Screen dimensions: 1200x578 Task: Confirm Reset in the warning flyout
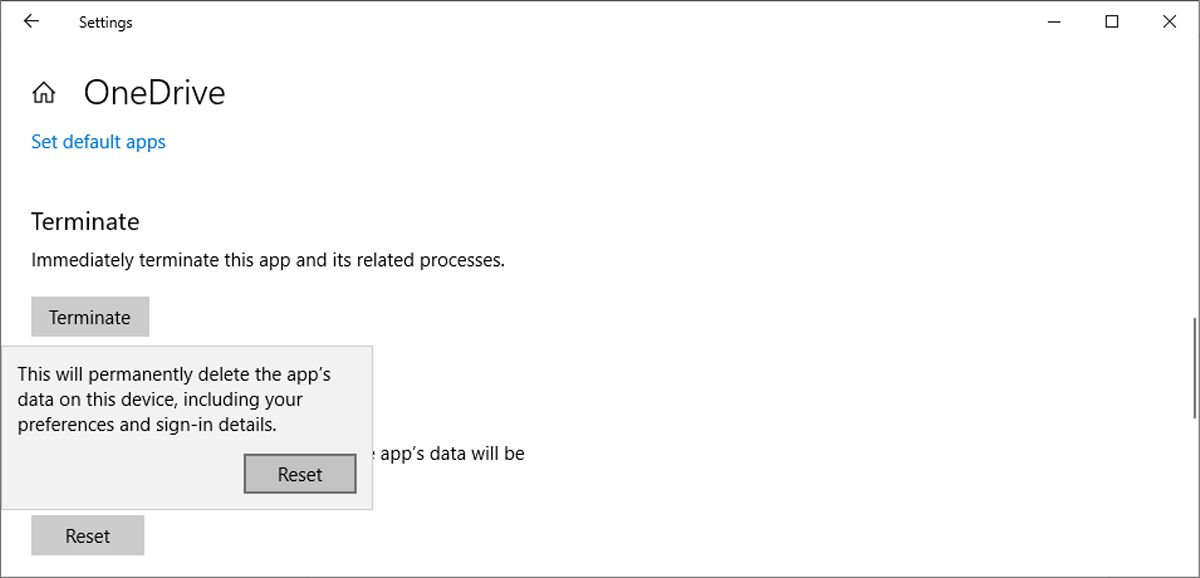pos(300,474)
